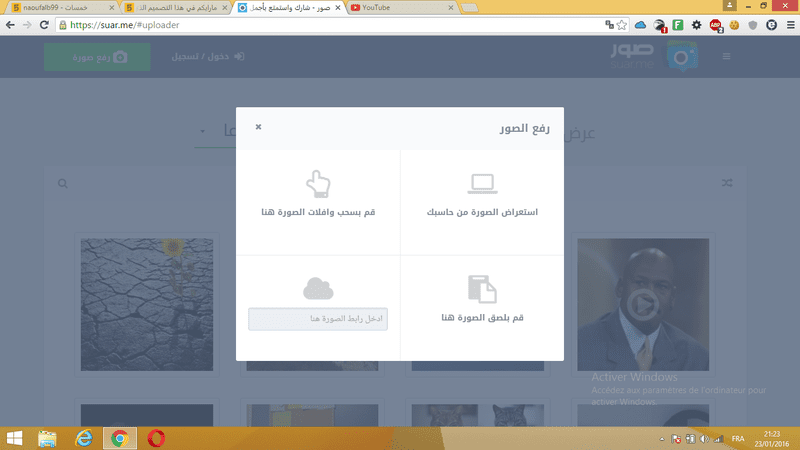Open File Explorer from taskbar

[47, 439]
